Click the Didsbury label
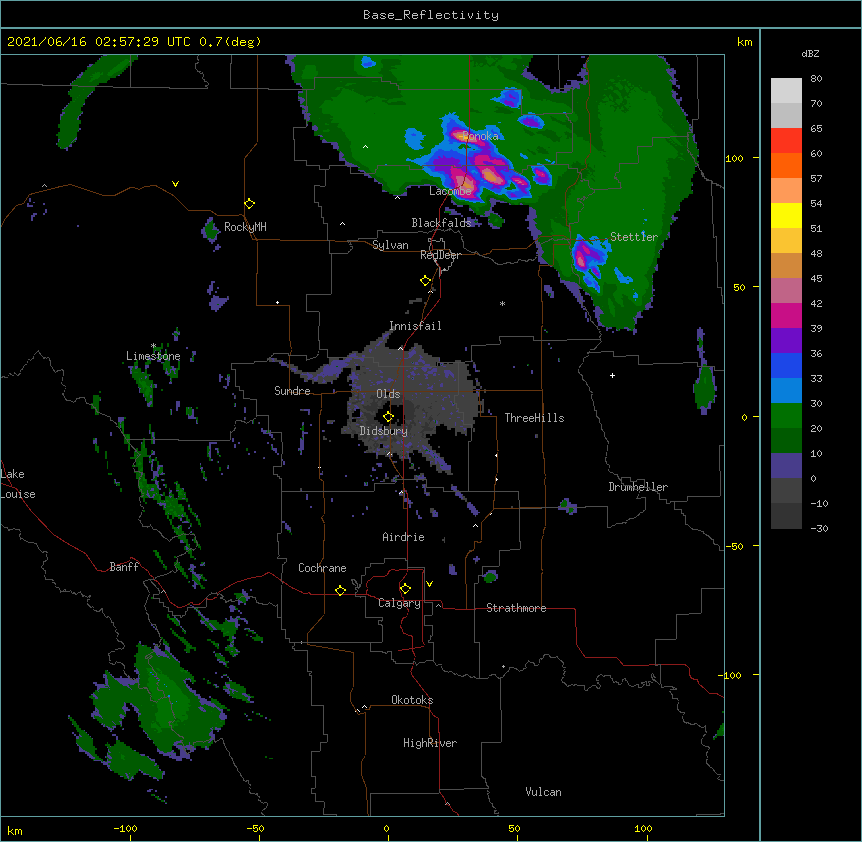This screenshot has height=842, width=862. (383, 431)
